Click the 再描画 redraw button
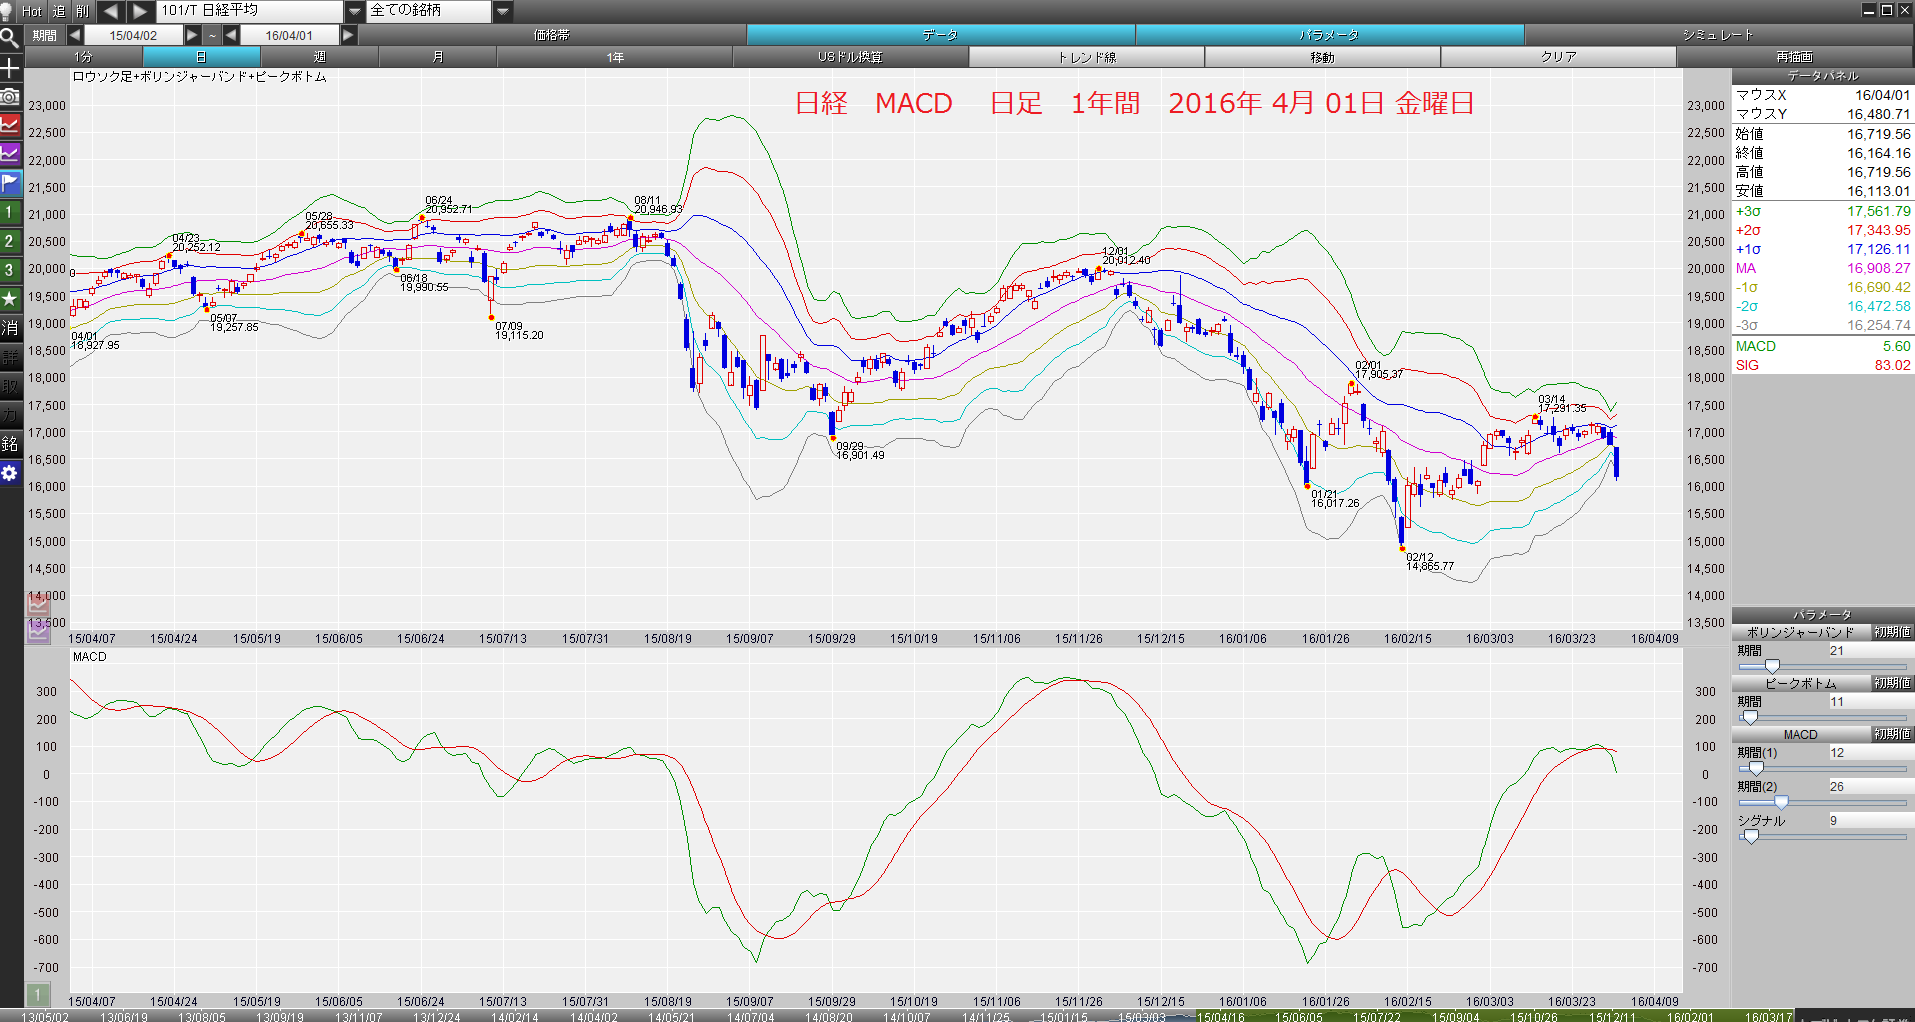Viewport: 1915px width, 1022px height. (x=1795, y=57)
